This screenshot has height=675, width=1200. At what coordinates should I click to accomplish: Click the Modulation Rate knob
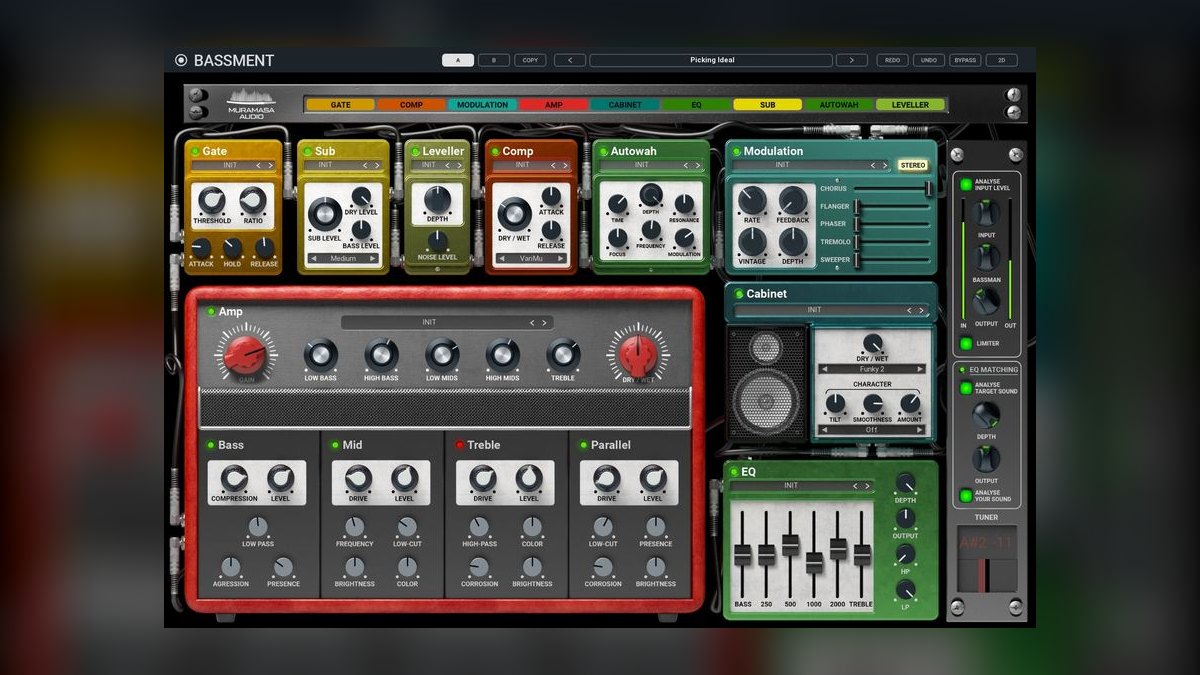pos(752,201)
